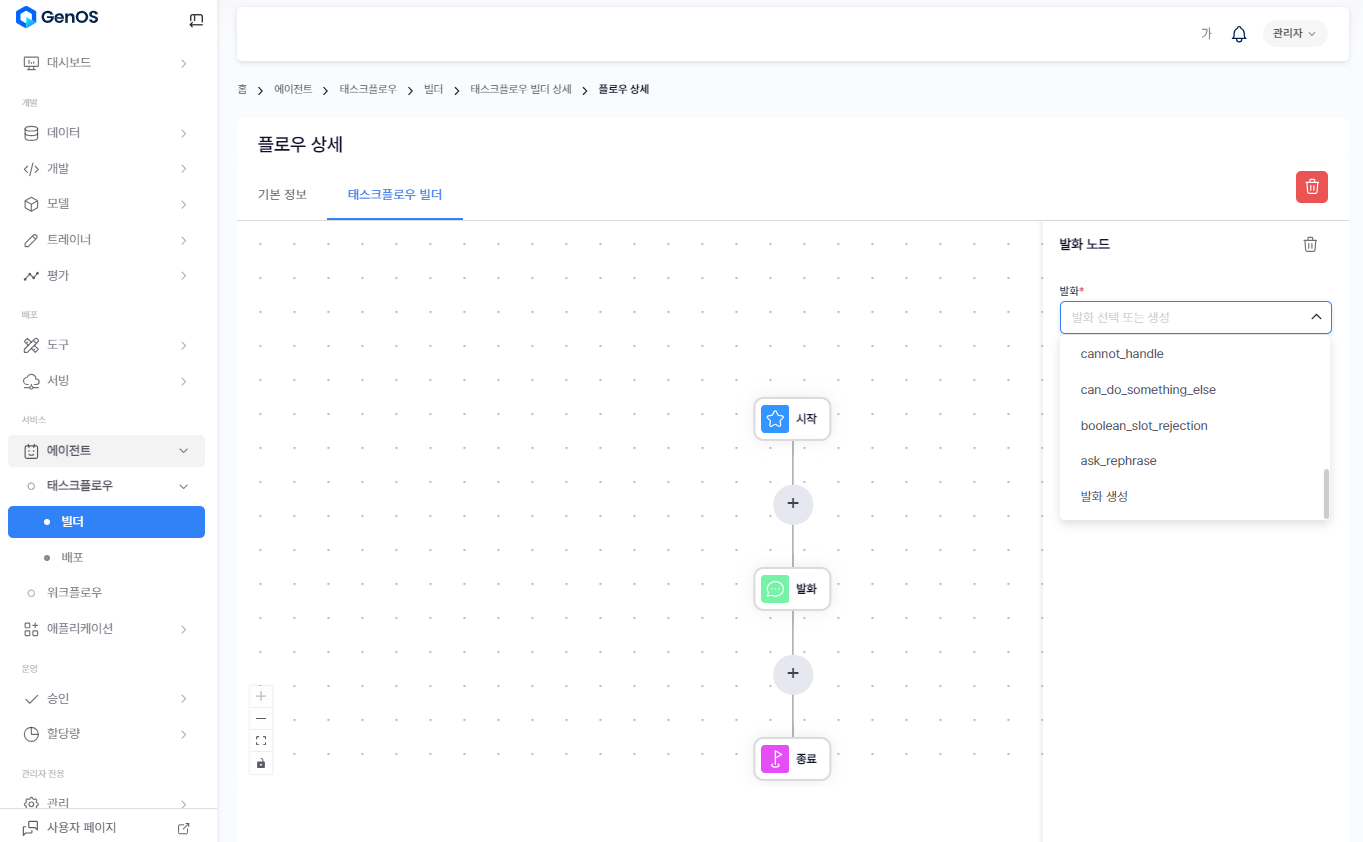Add a node below the 시작 node
Viewport: 1363px width, 842px height.
click(792, 504)
